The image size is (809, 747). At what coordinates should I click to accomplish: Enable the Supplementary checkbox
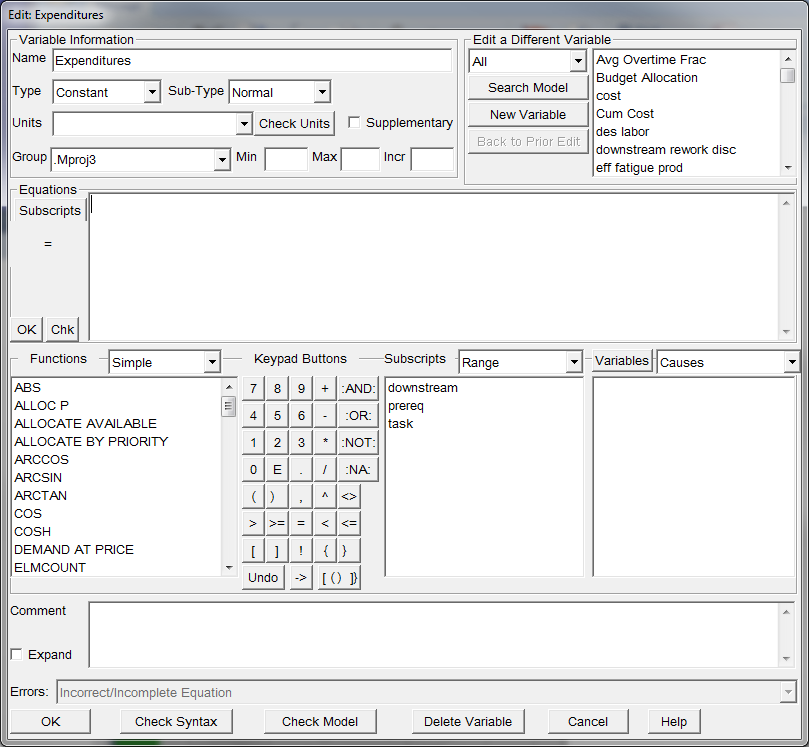coord(354,123)
